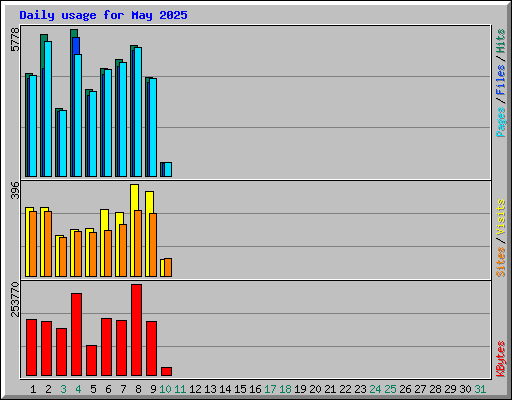The image size is (512, 400).
Task: Click day 8 on the x-axis
Action: [138, 389]
